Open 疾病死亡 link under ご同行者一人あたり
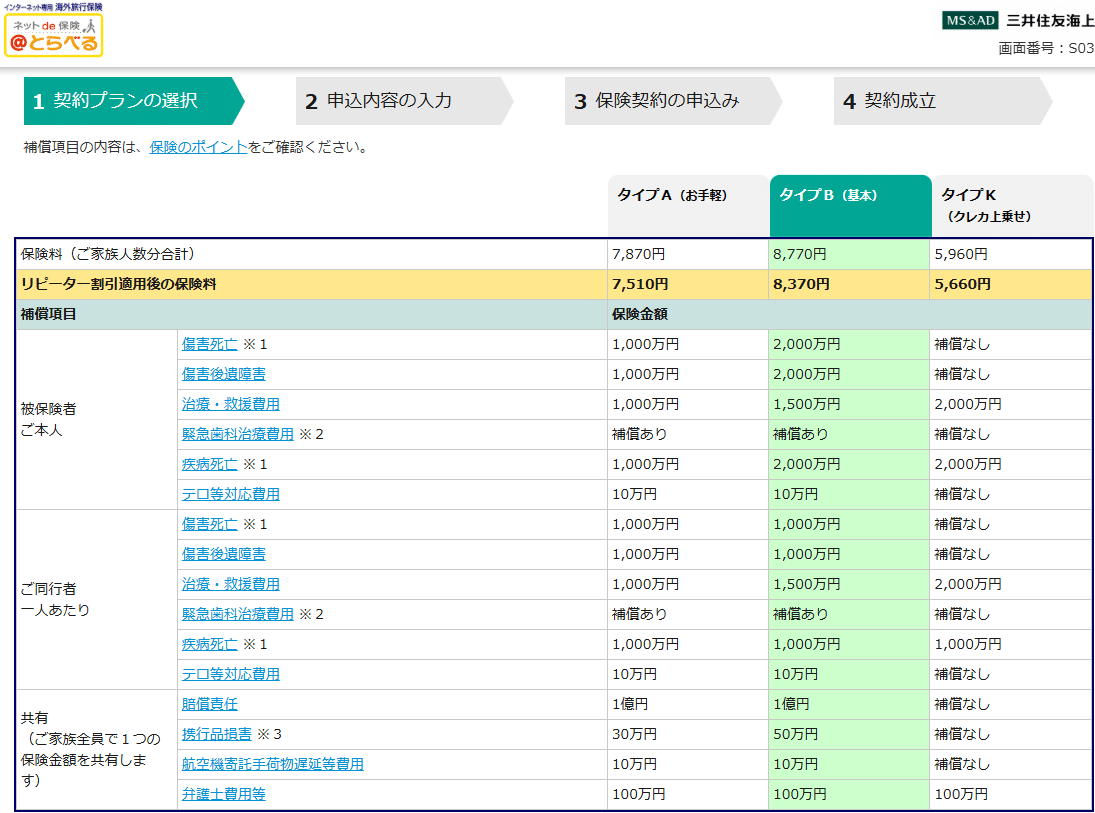 (210, 645)
